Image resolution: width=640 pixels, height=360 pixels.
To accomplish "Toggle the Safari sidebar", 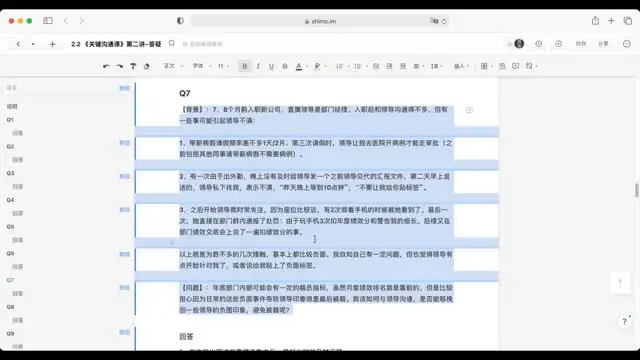I will (48, 20).
